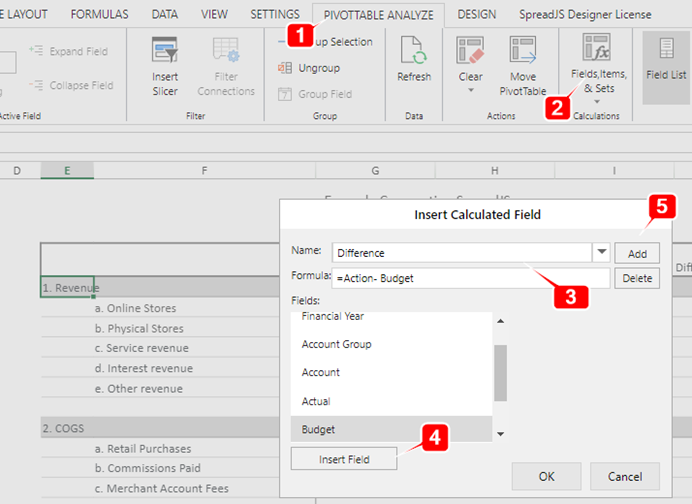Click the 2. COGS row

point(160,428)
